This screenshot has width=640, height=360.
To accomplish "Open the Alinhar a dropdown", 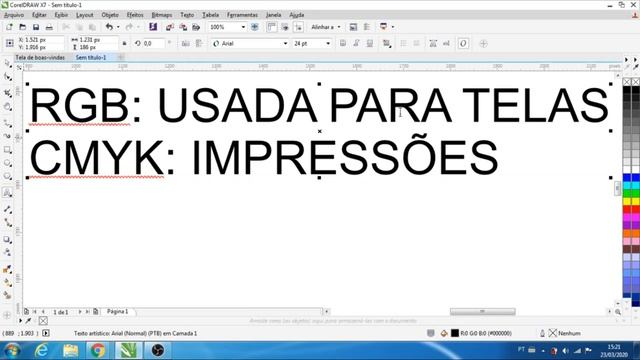I will click(325, 27).
